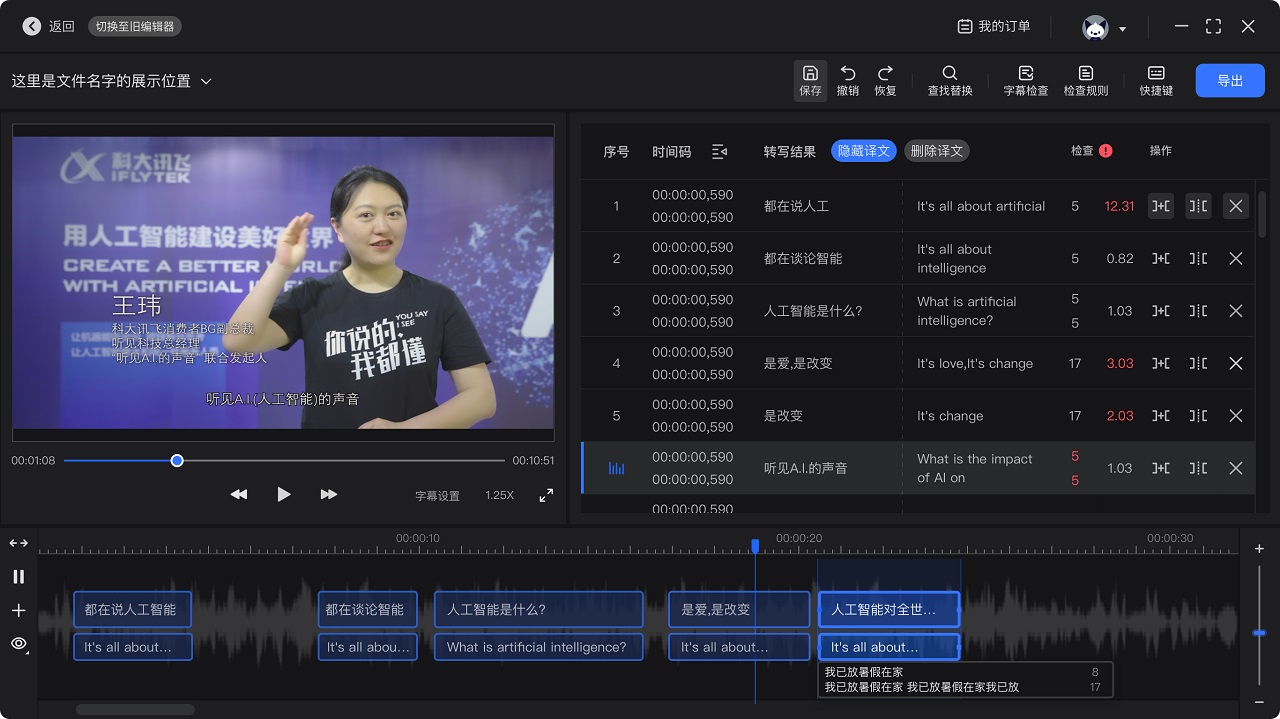This screenshot has height=719, width=1280.
Task: Open Find and Replace (查找替换)
Action: (948, 80)
